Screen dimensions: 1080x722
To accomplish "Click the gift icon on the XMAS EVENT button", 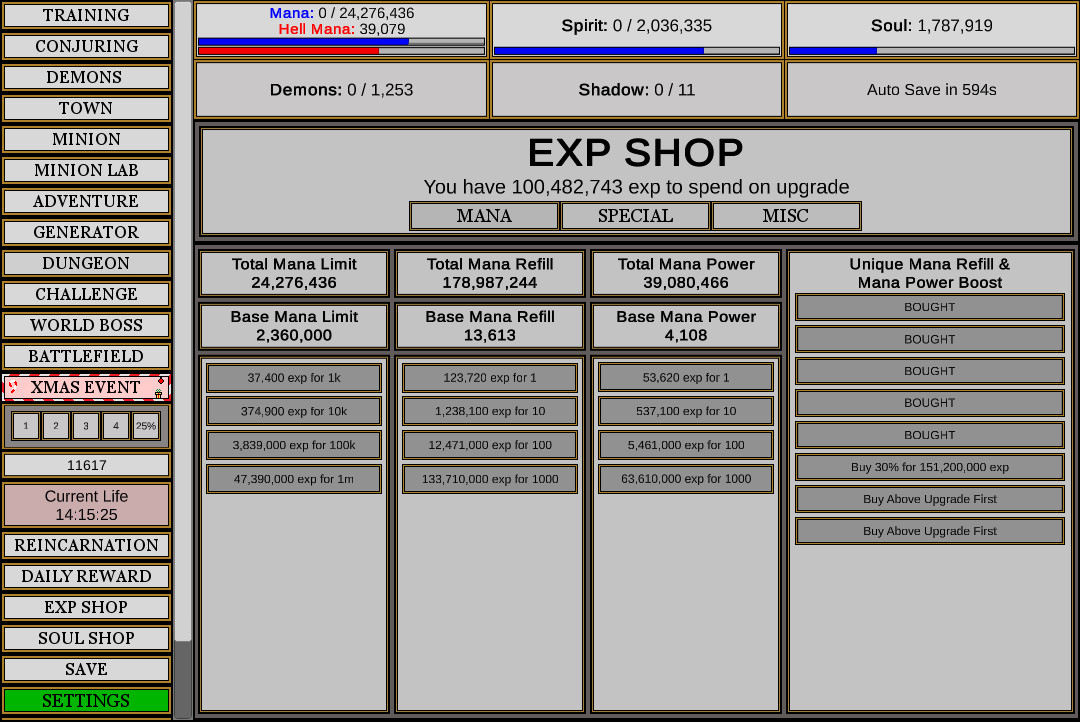I will 158,394.
